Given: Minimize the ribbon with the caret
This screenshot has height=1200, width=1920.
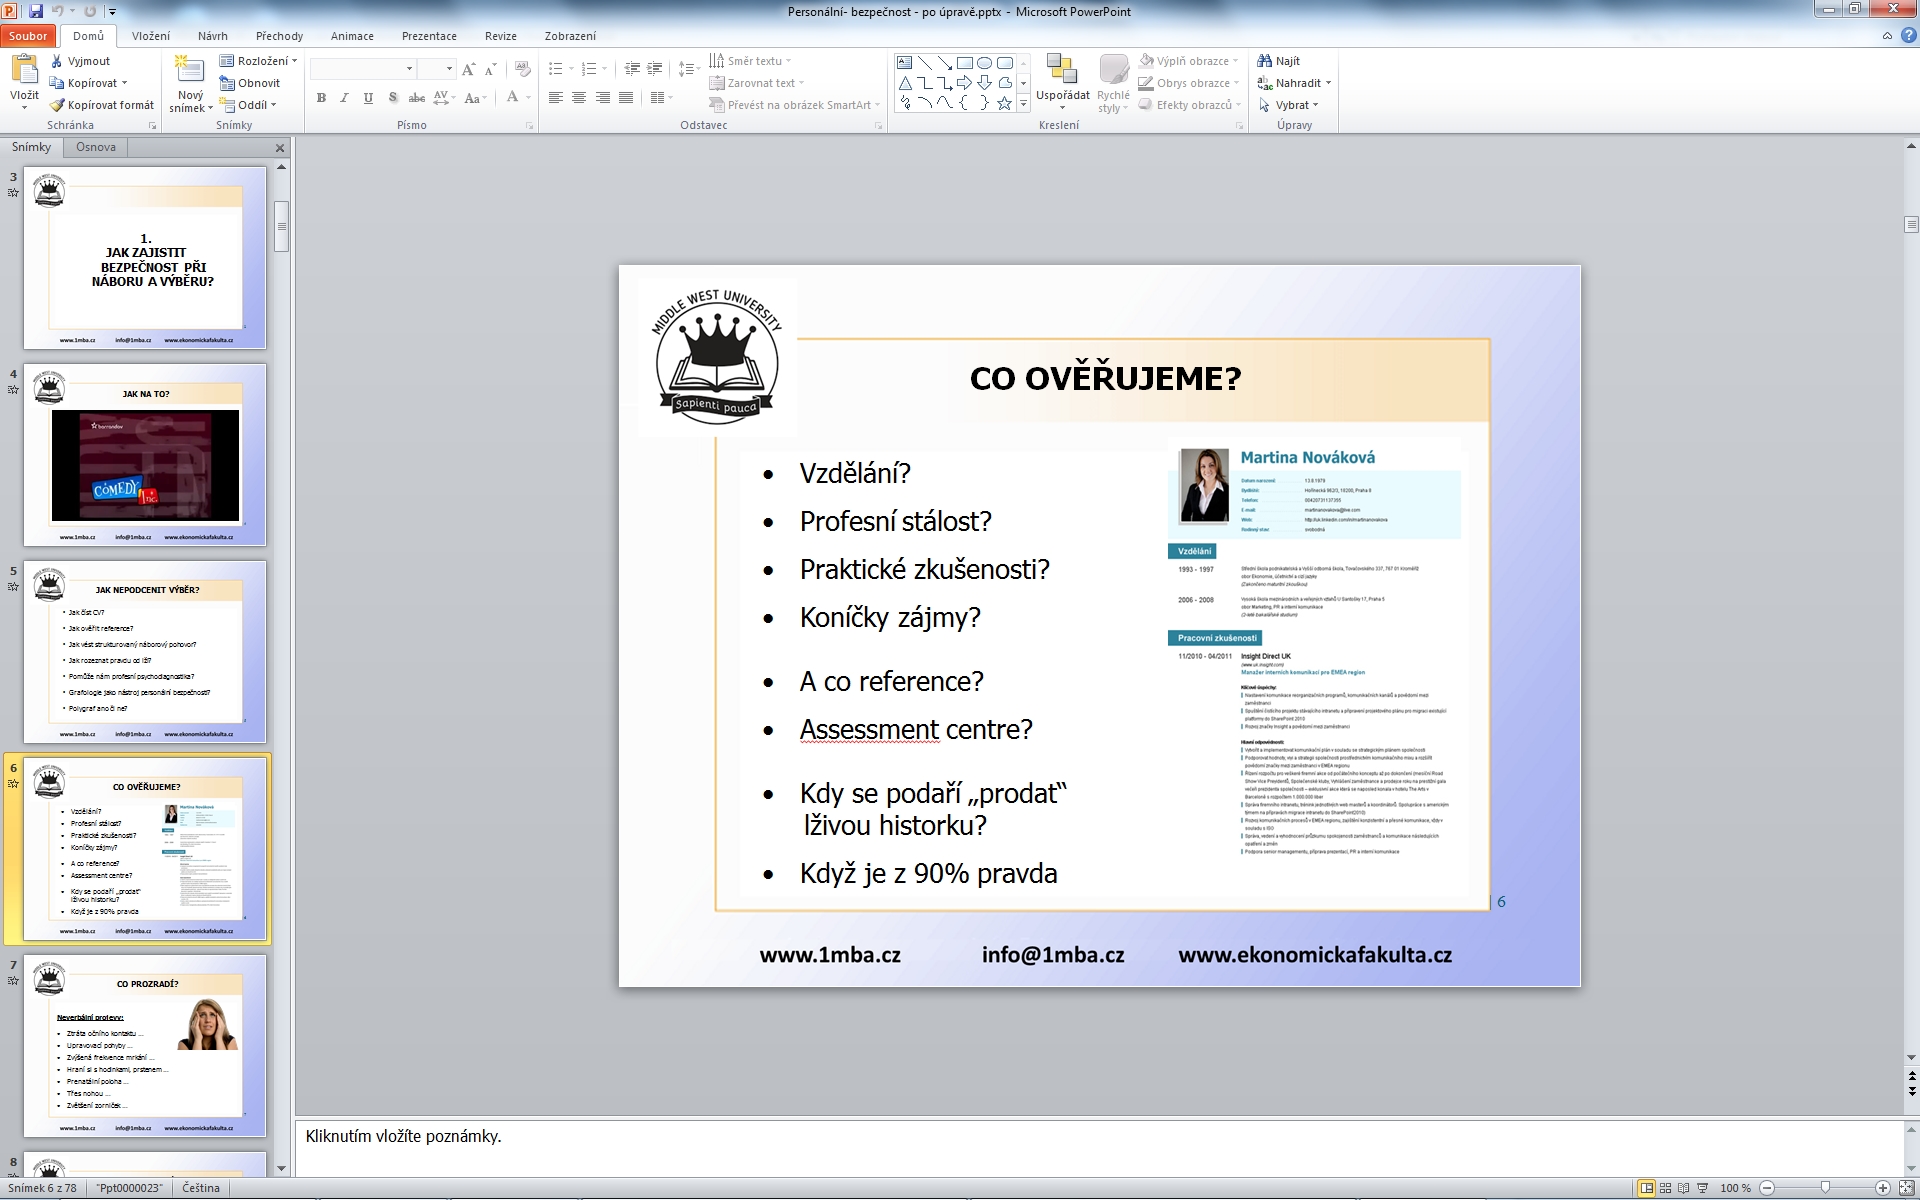Looking at the screenshot, I should (1887, 35).
